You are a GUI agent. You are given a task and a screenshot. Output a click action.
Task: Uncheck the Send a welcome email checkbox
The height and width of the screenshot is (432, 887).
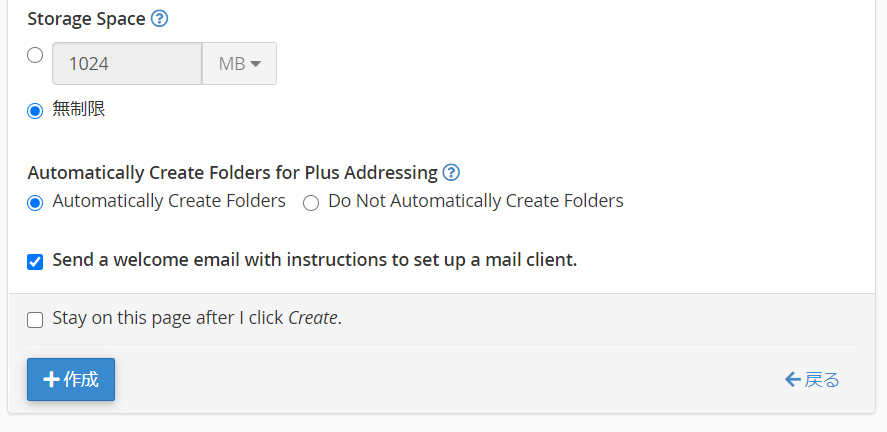point(35,262)
